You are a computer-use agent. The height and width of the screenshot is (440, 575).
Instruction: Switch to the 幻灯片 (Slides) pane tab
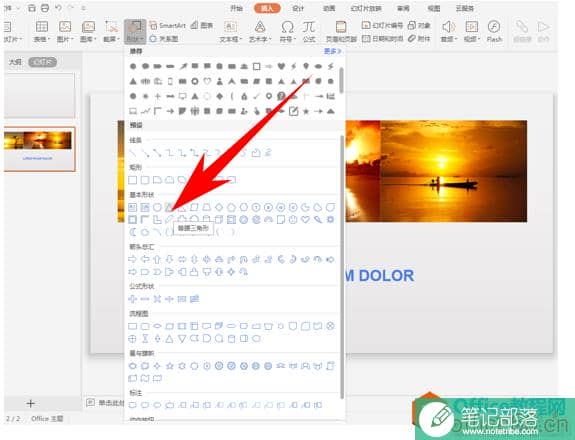43,62
